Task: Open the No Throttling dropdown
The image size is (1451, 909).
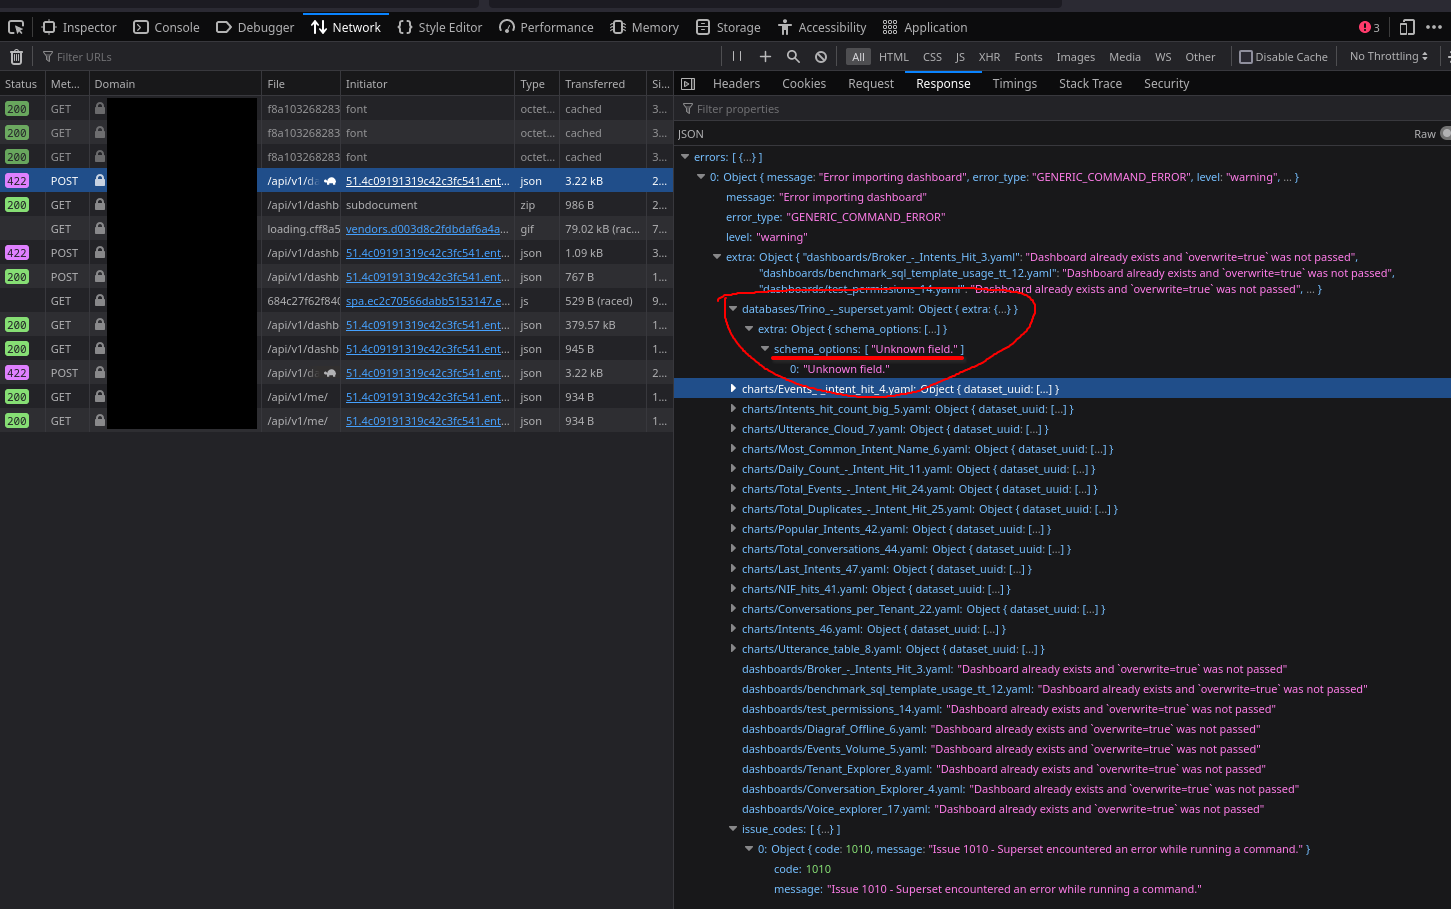Action: 1389,56
